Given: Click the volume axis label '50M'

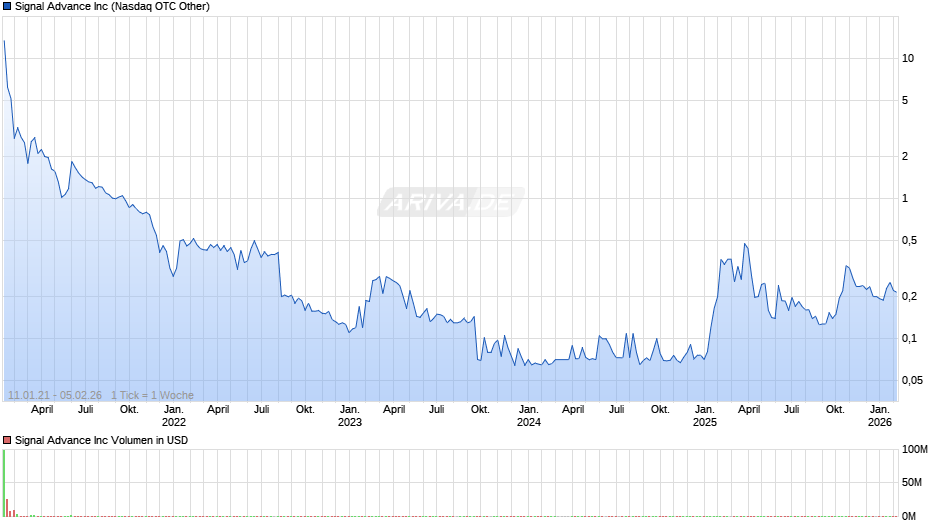Looking at the screenshot, I should coord(912,482).
